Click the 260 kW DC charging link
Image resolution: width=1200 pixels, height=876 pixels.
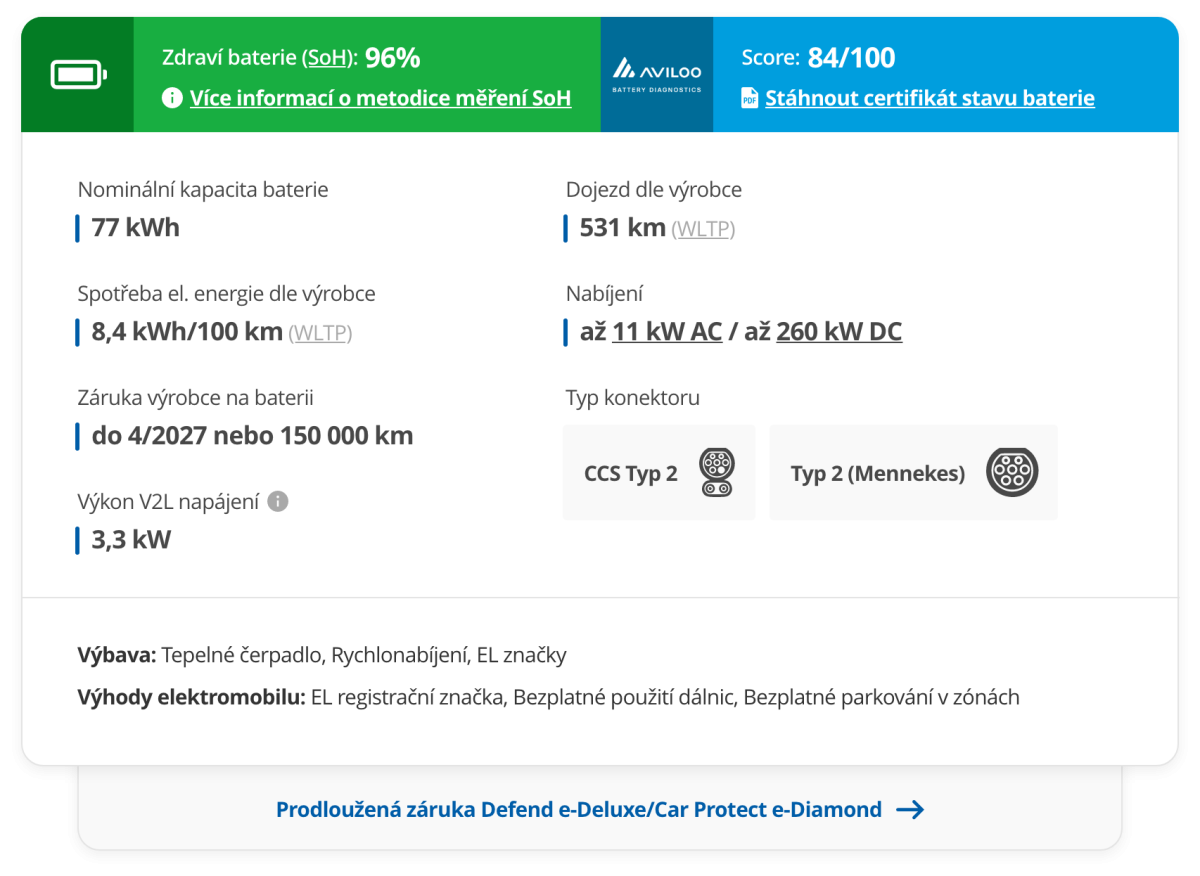point(839,332)
